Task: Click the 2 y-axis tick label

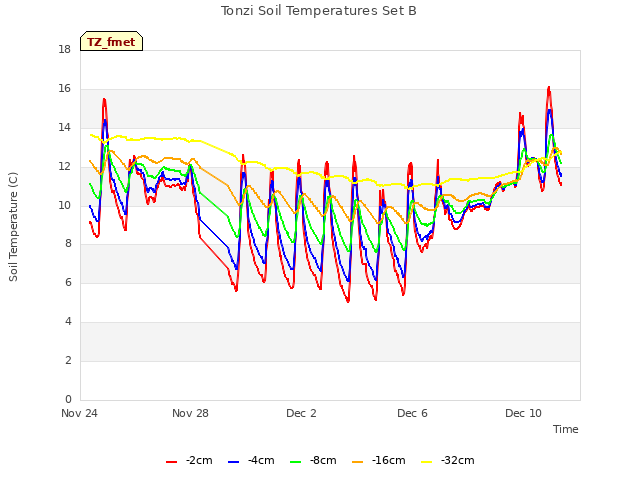Action: tap(68, 360)
